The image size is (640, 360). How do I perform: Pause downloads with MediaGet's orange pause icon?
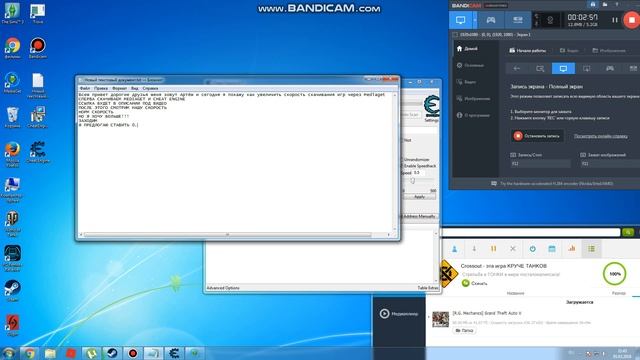(x=493, y=249)
